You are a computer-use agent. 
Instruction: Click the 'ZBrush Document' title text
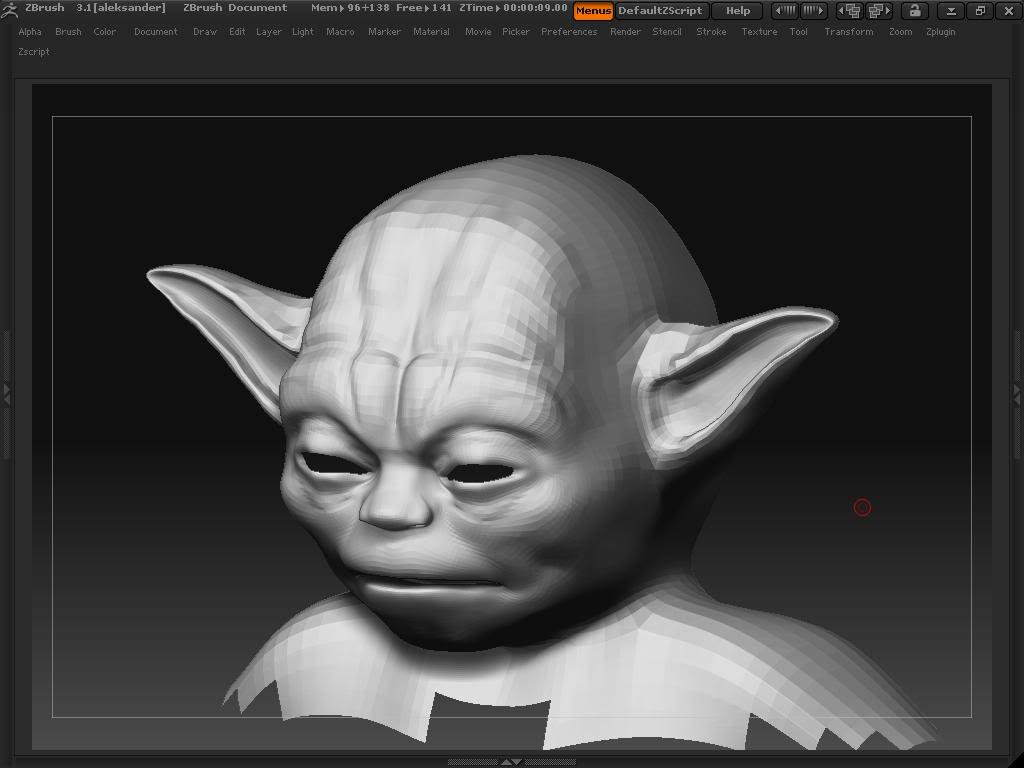235,8
